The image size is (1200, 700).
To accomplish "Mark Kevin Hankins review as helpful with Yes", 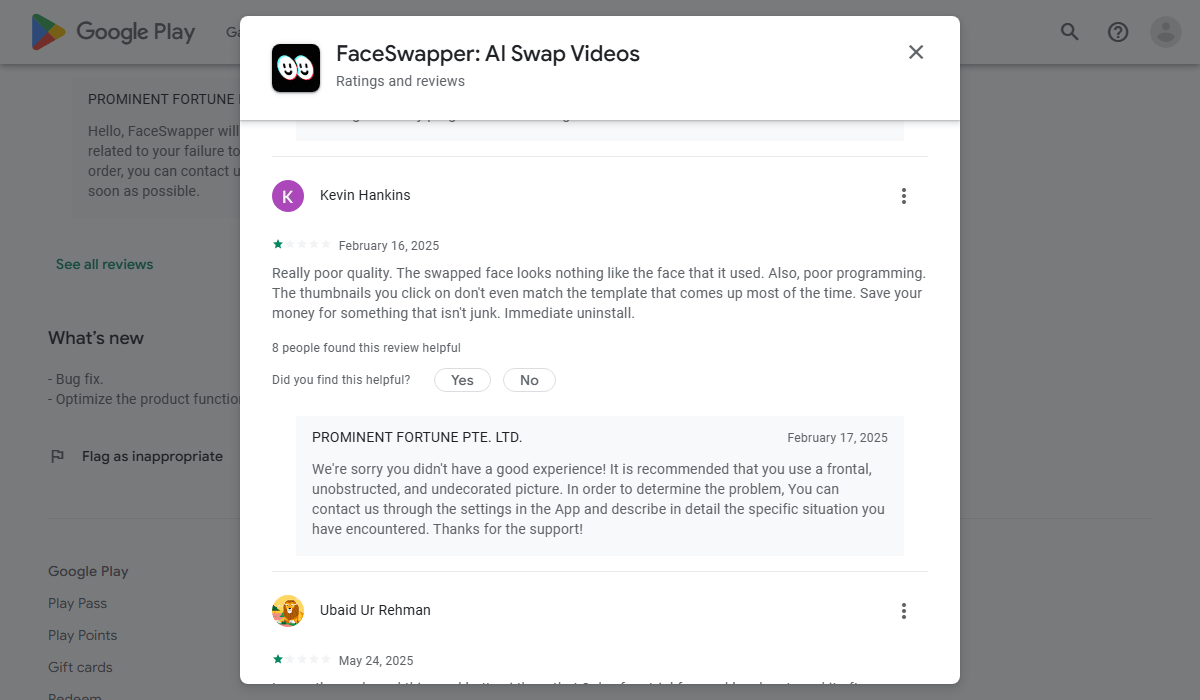I will tap(462, 380).
